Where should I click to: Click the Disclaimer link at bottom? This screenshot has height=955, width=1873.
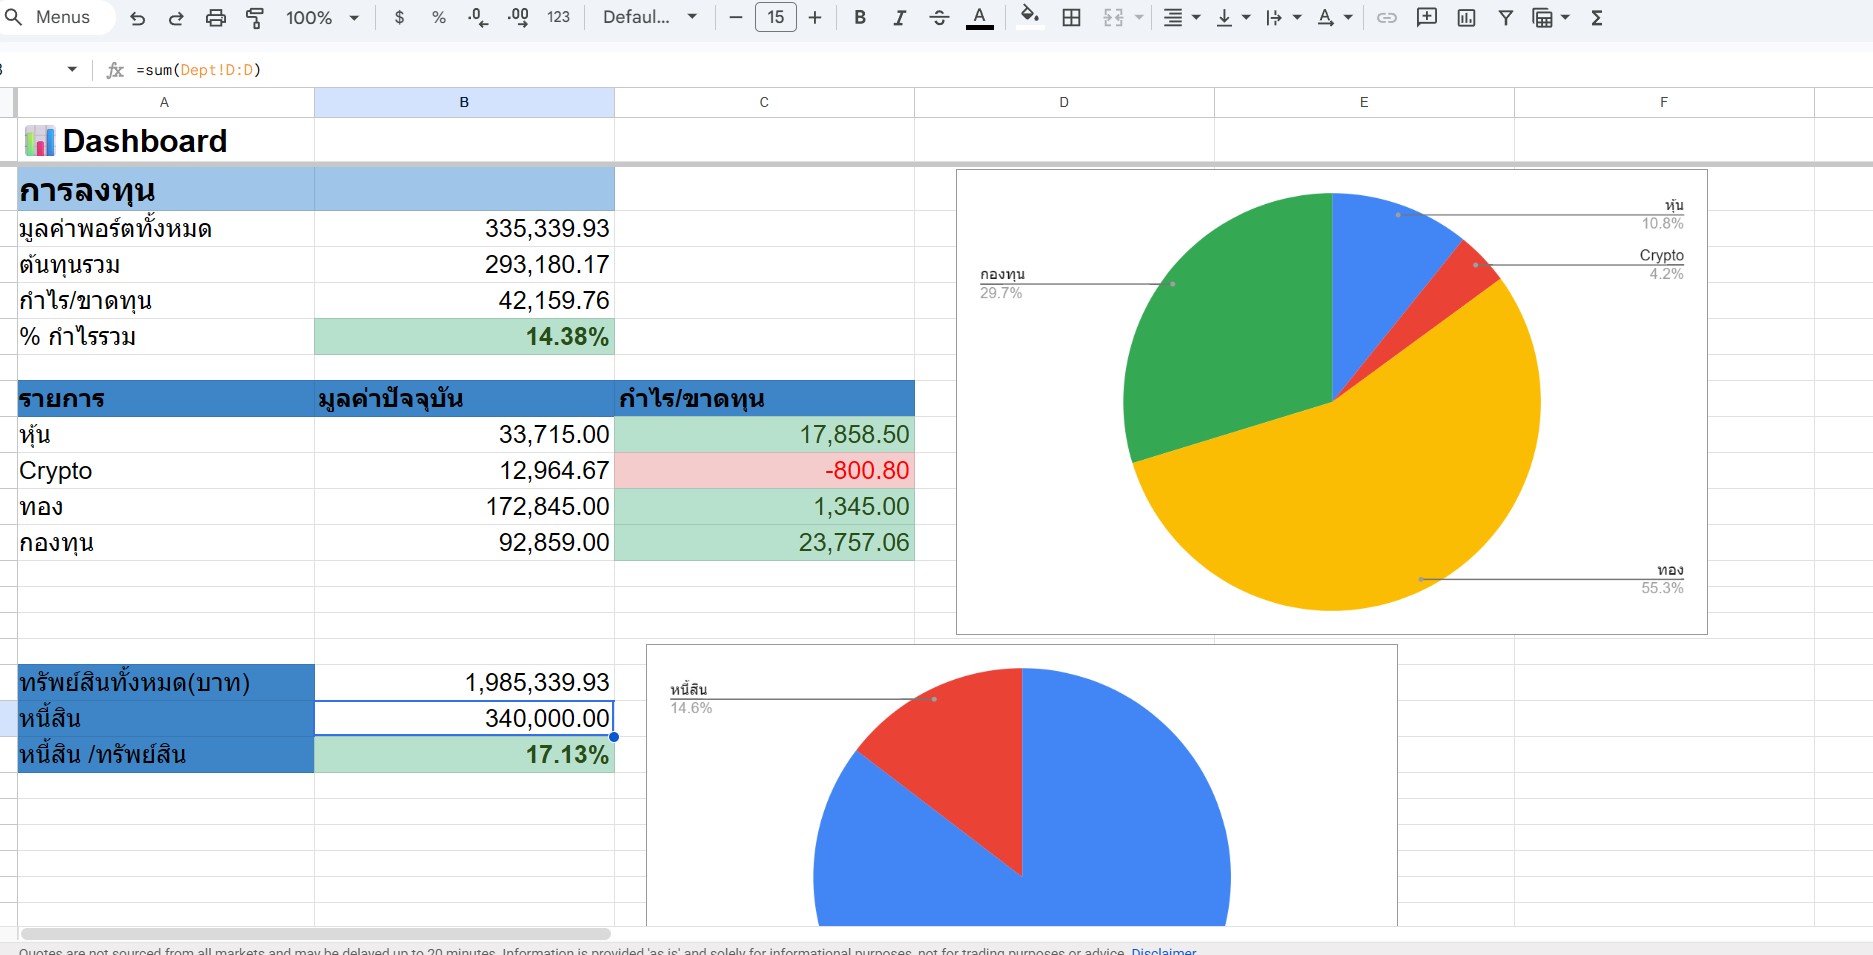pyautogui.click(x=1163, y=950)
